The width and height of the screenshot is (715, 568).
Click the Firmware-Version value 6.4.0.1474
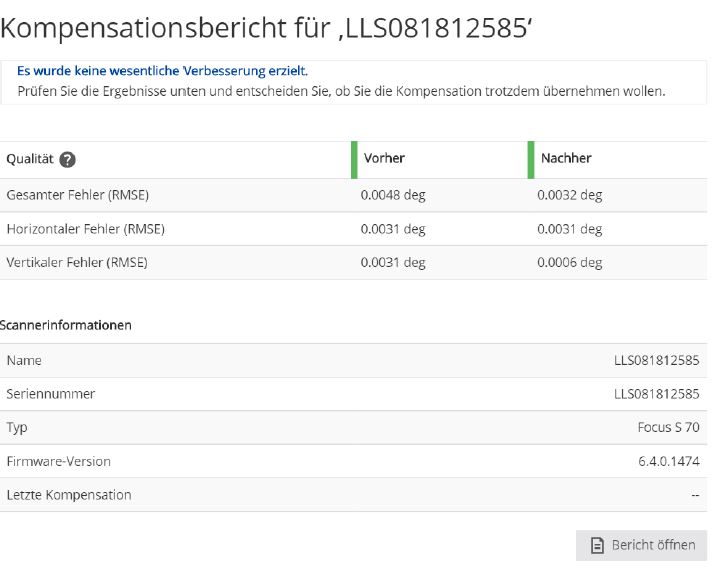(668, 461)
